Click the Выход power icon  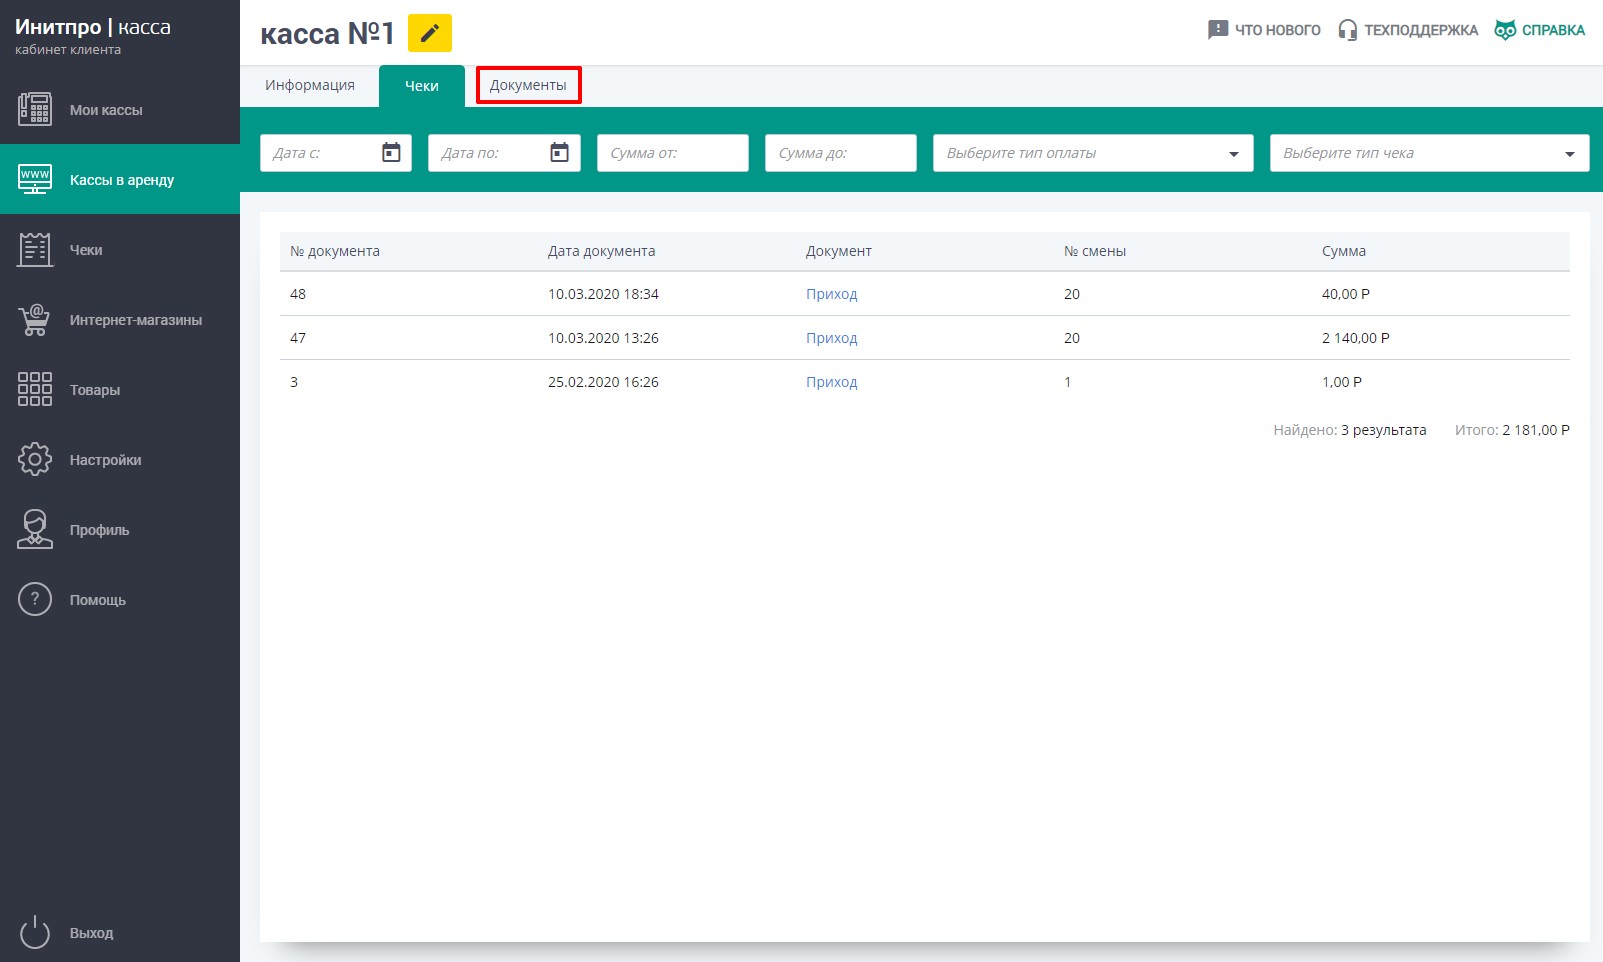coord(35,932)
